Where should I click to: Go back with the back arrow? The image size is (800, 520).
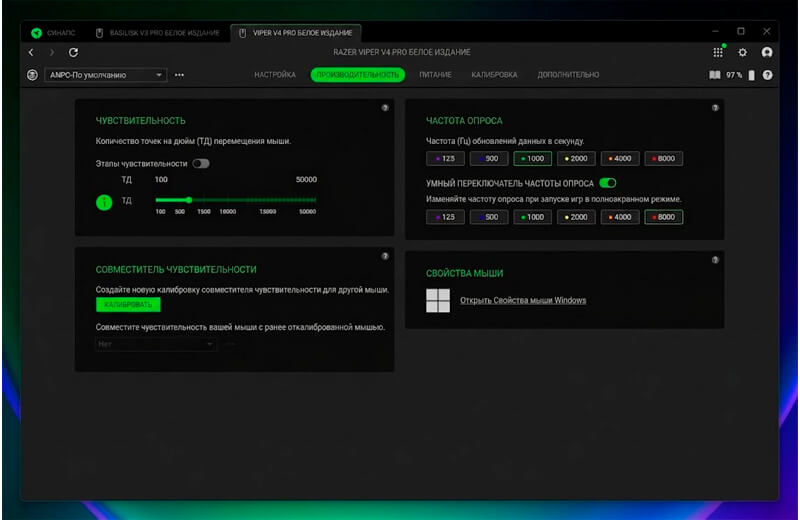[32, 52]
